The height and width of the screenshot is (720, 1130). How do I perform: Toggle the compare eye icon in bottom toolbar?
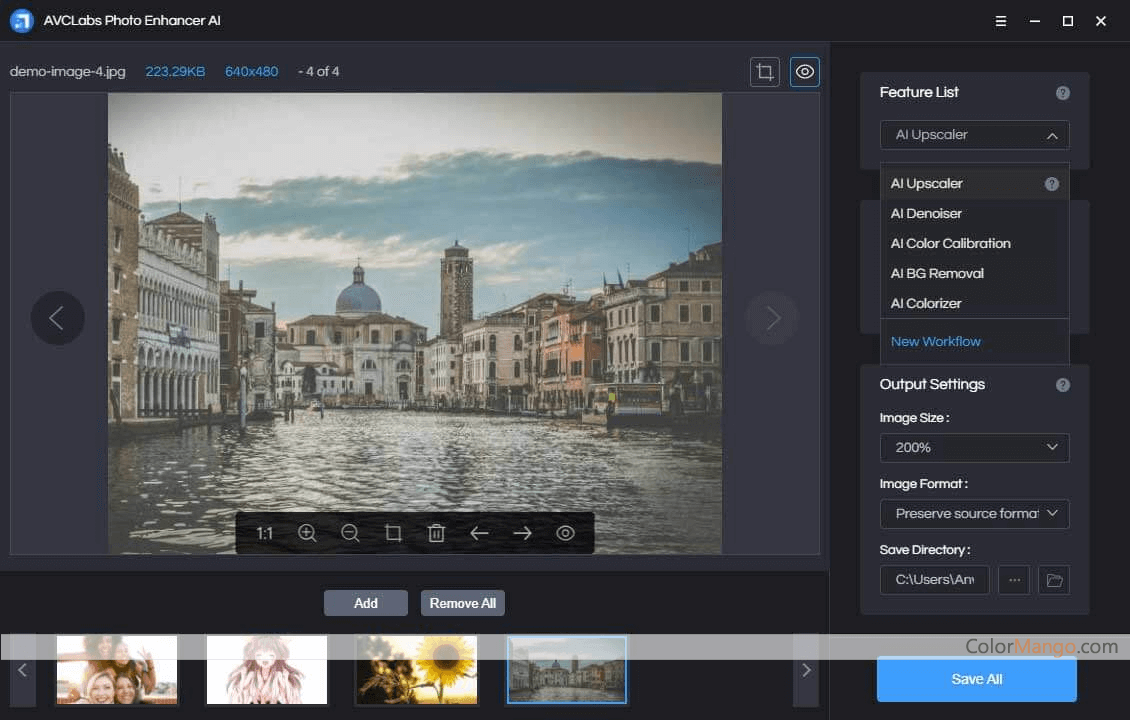click(565, 533)
